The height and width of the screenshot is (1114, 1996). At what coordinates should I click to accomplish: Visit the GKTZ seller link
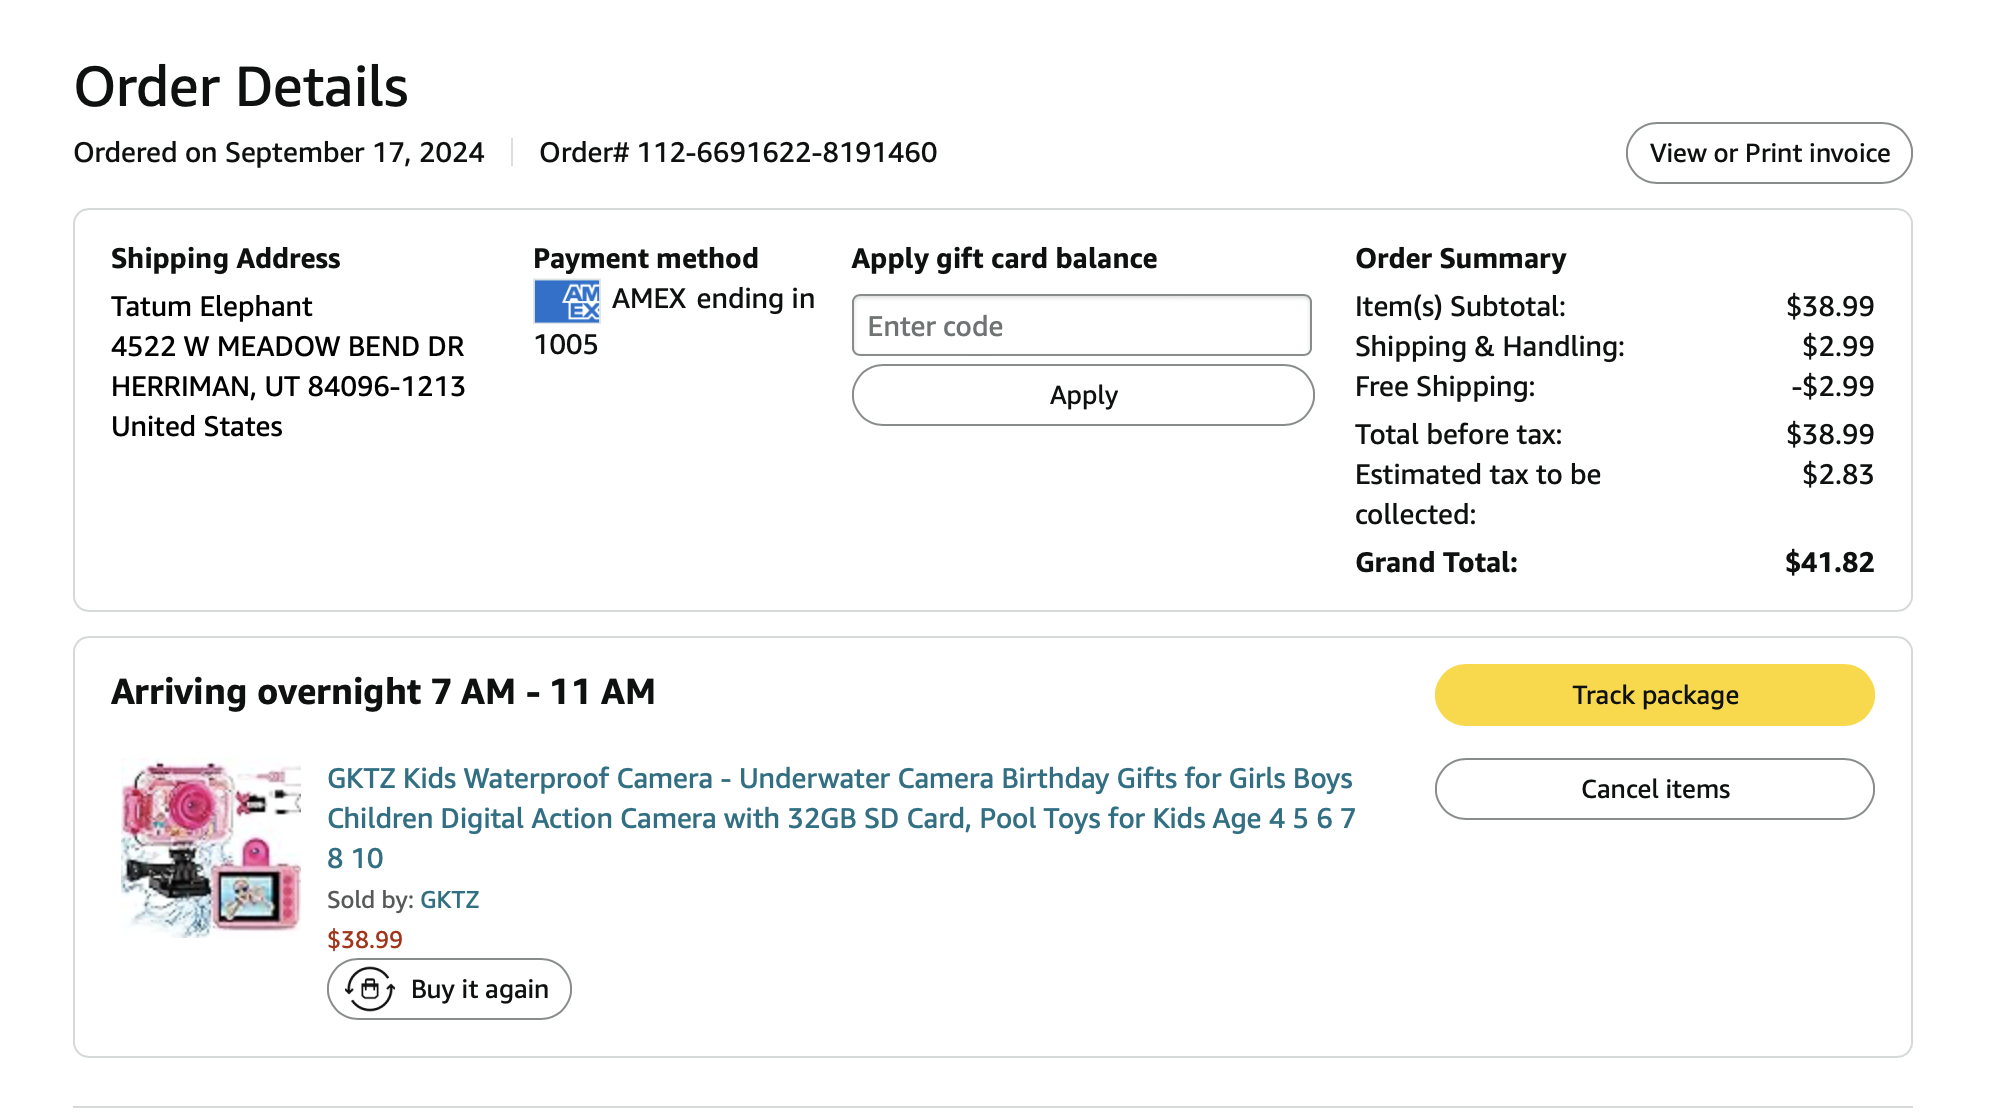coord(449,899)
